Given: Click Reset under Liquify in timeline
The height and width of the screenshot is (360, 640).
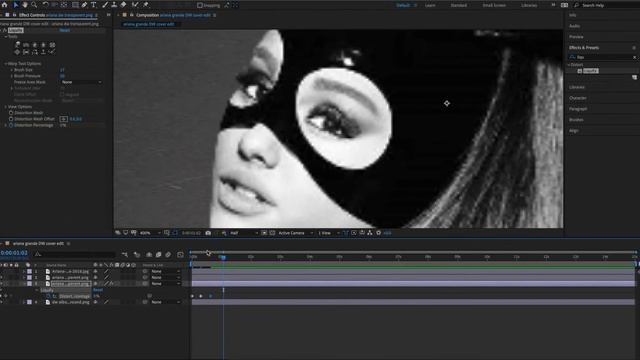Looking at the screenshot, I should 98,290.
